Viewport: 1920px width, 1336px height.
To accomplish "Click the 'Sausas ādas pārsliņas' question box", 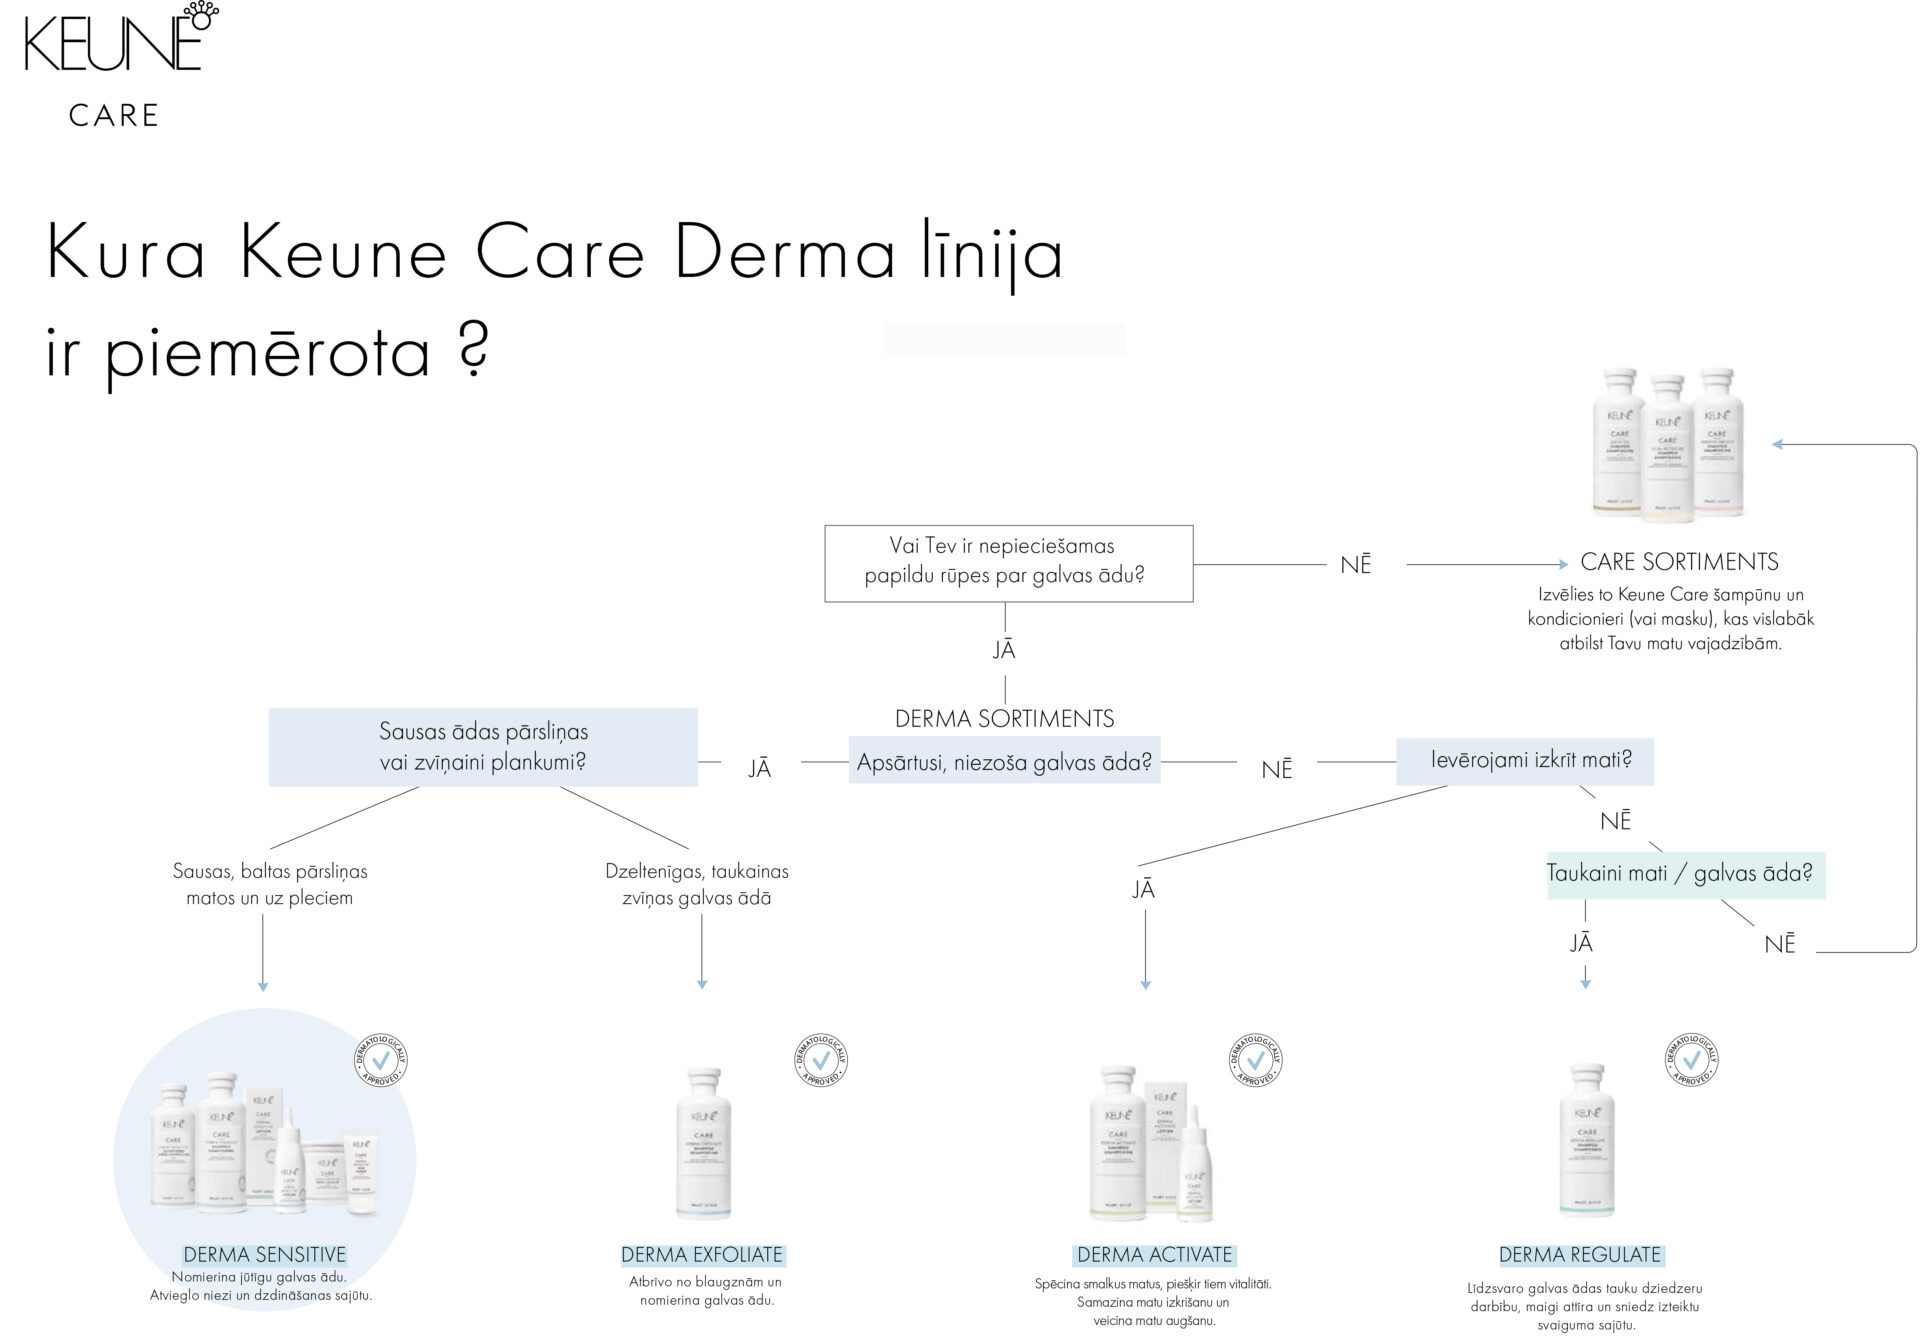I will [483, 747].
